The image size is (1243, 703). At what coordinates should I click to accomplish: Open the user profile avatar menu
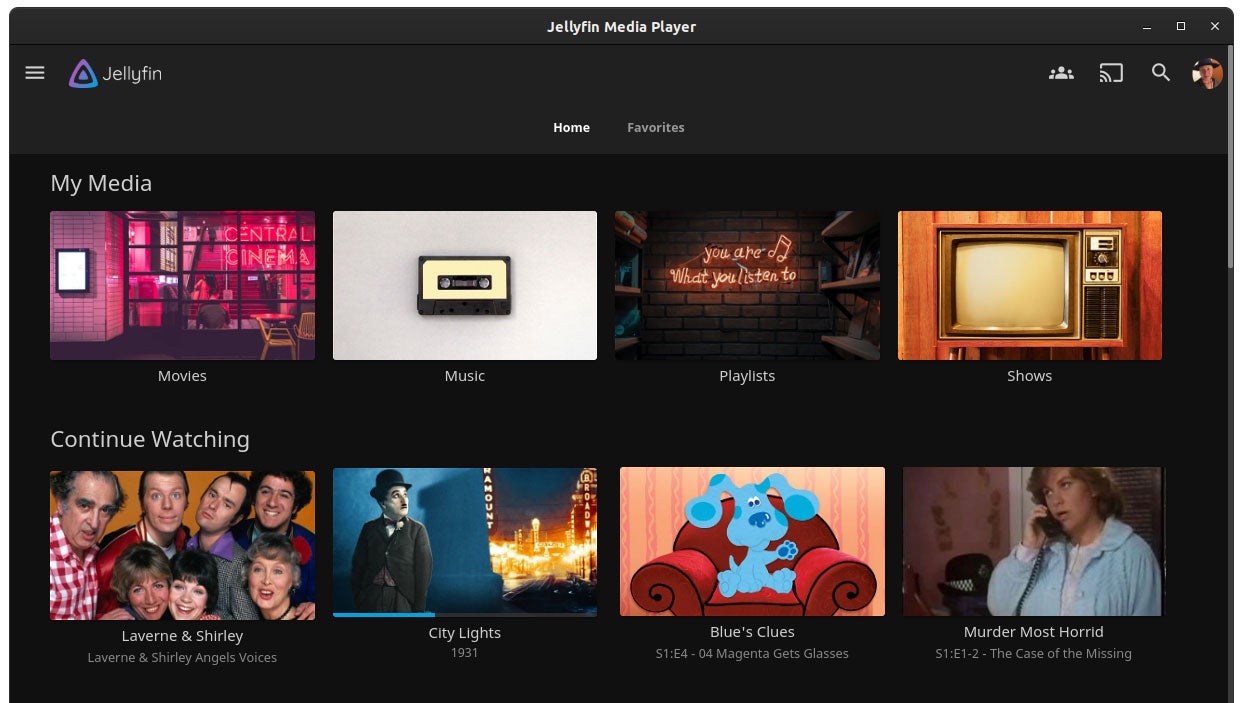pyautogui.click(x=1208, y=72)
